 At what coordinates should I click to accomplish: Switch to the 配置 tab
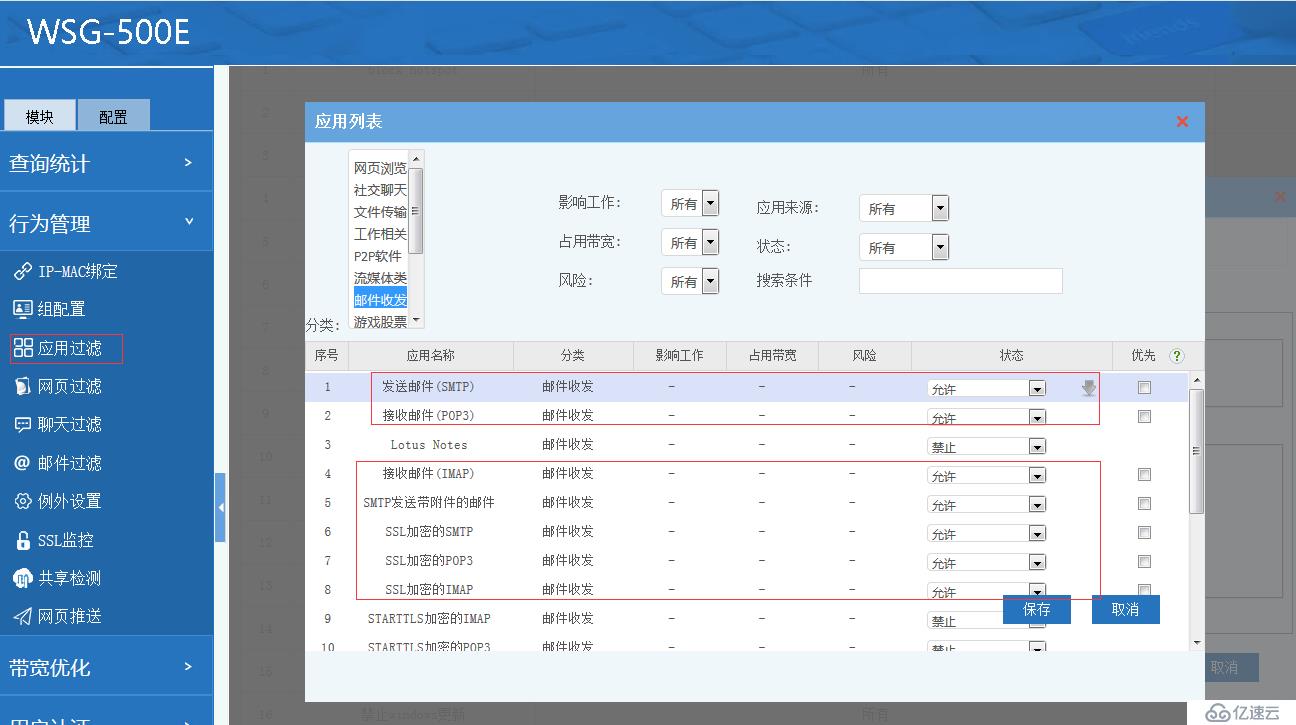pos(113,116)
